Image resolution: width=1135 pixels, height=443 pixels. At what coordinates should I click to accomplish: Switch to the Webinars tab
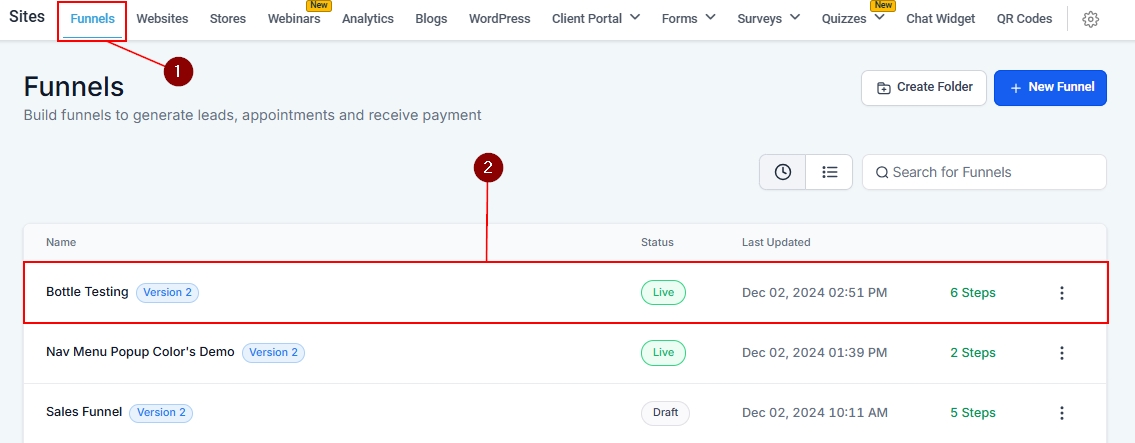click(x=294, y=19)
